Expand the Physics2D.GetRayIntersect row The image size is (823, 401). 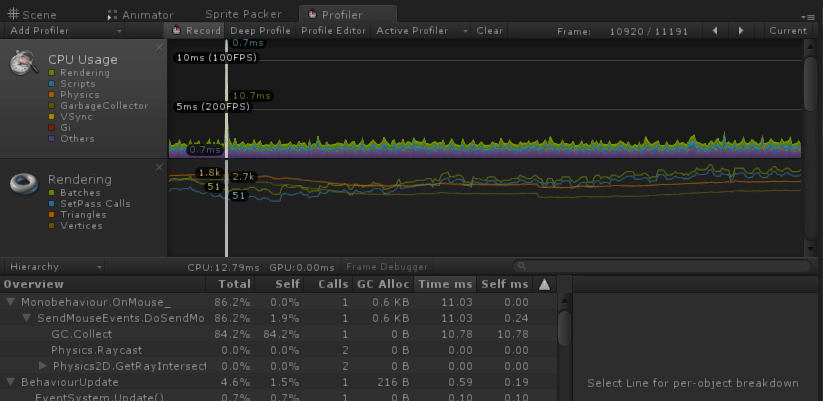click(43, 365)
